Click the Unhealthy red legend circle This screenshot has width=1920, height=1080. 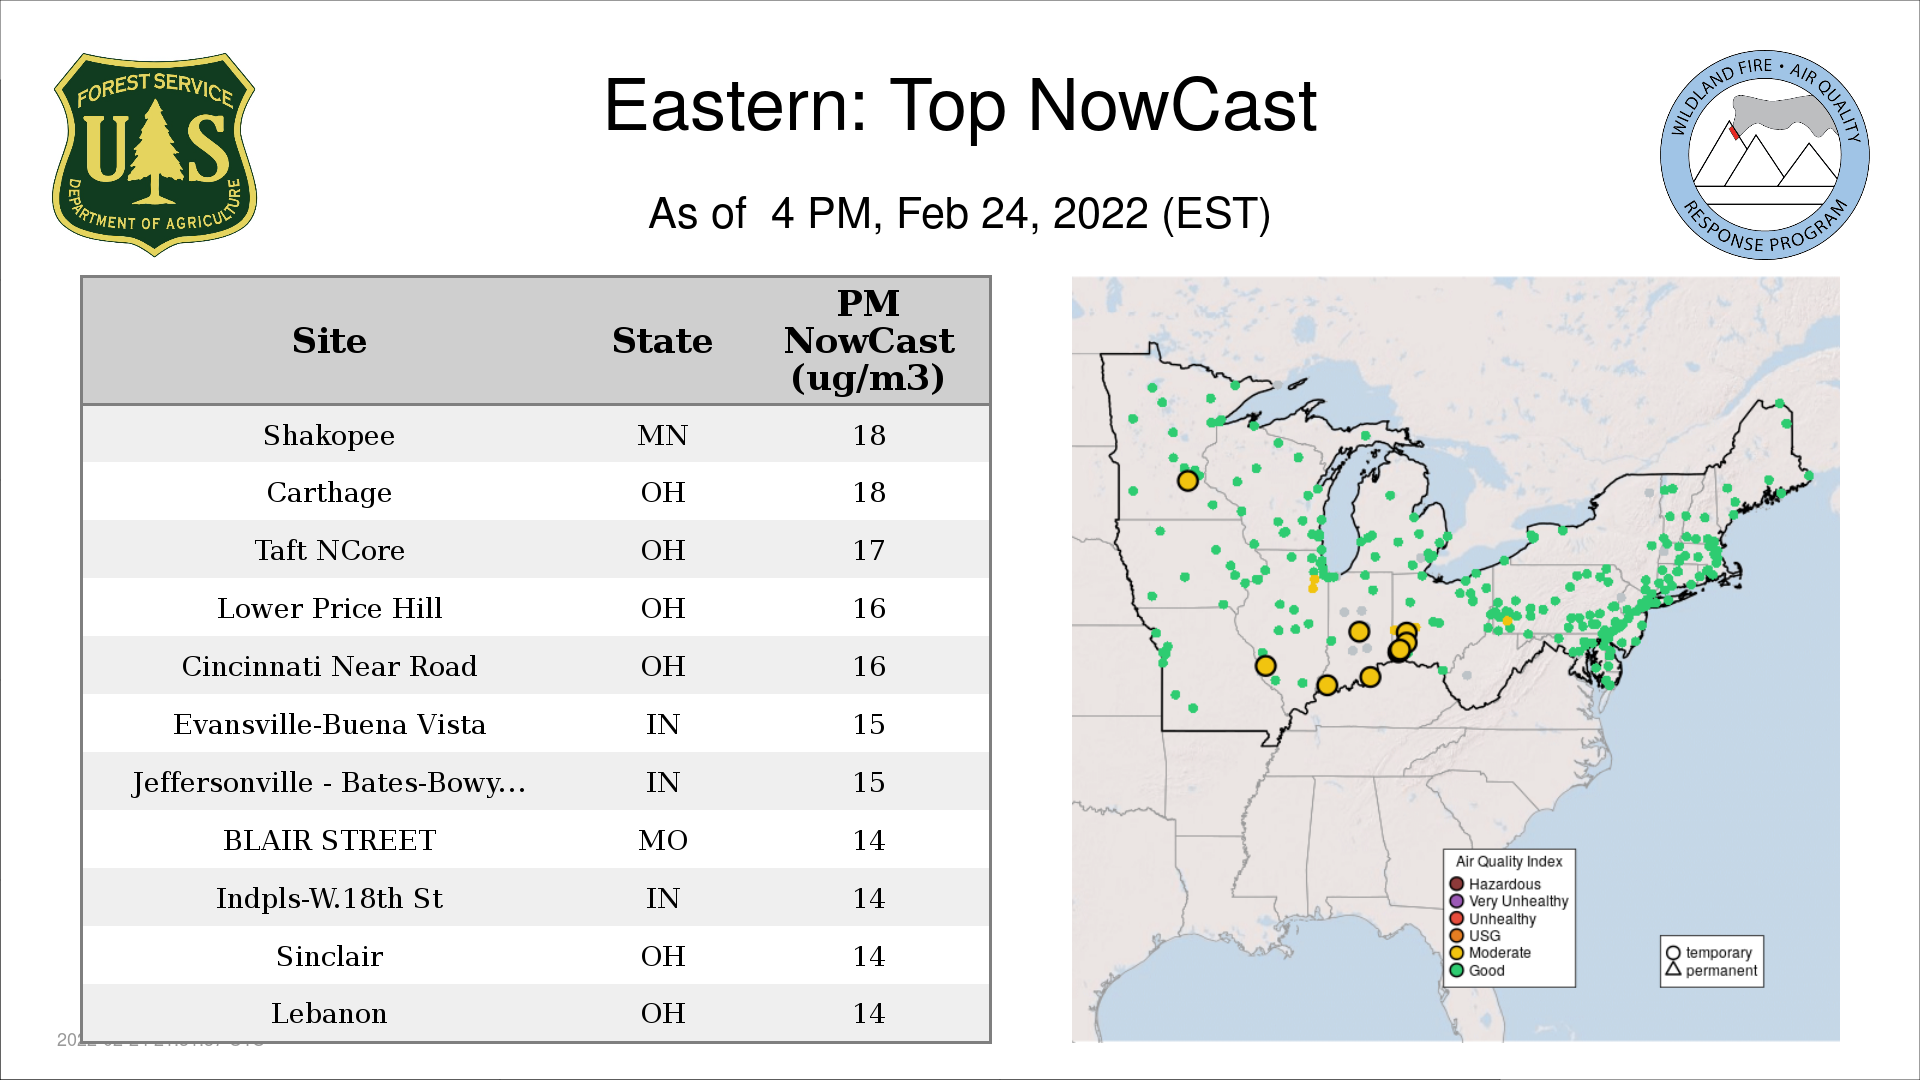[1457, 918]
